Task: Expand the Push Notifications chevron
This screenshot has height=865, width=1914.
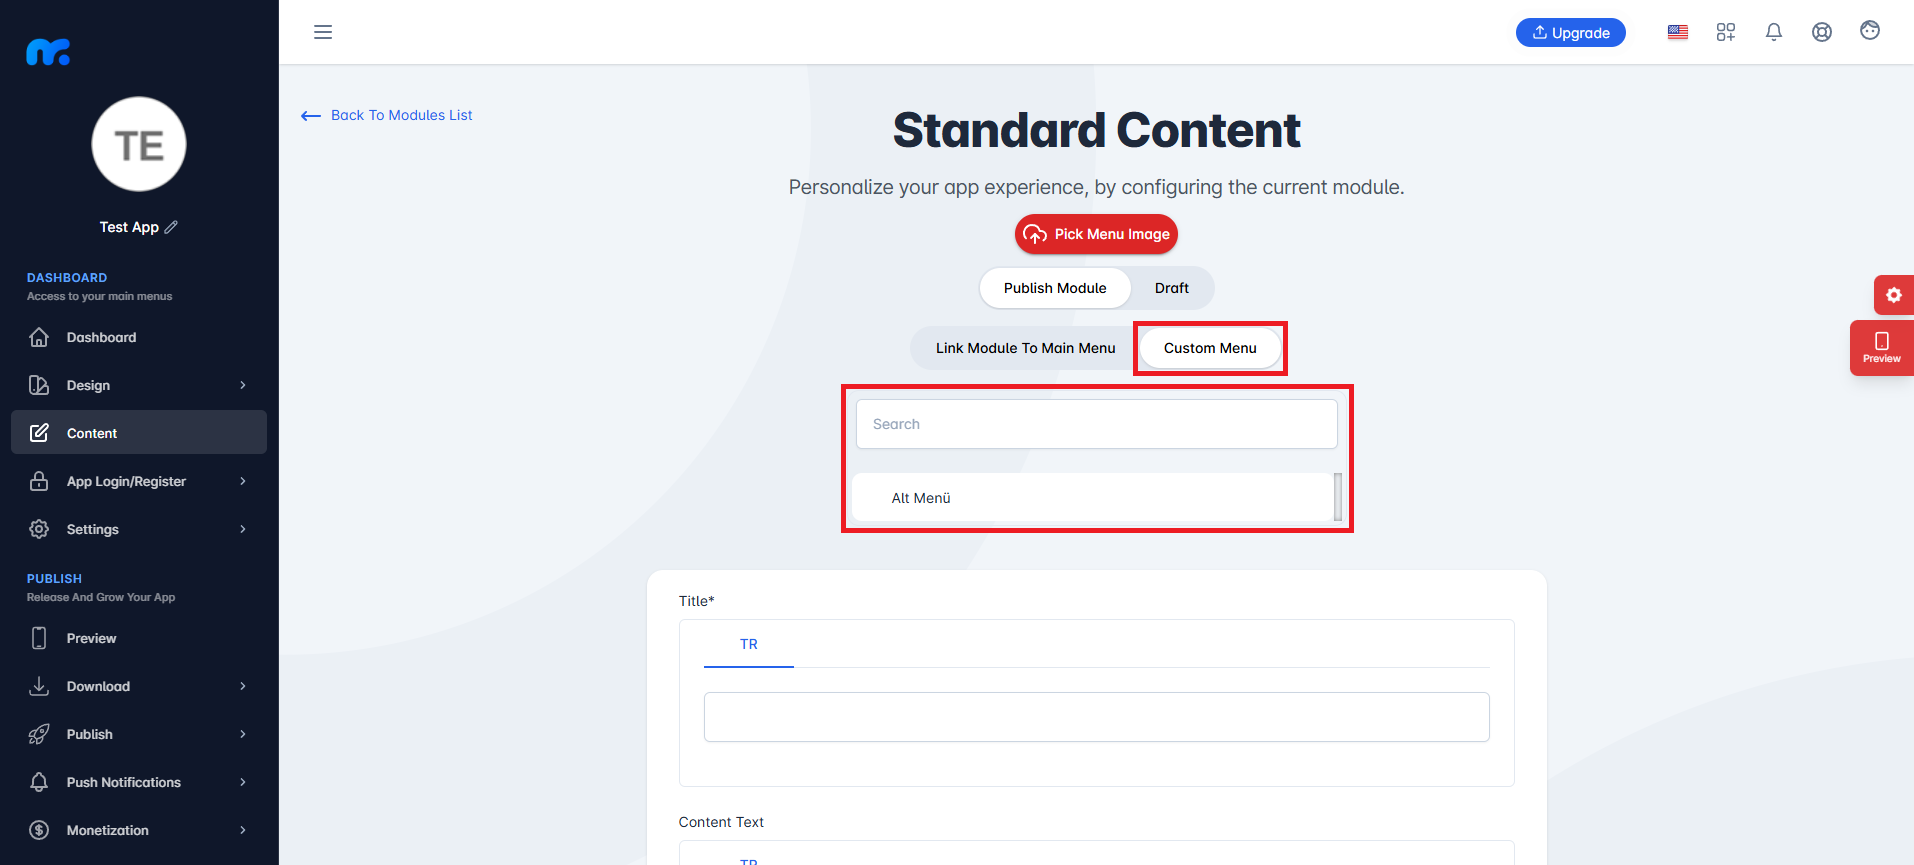Action: [243, 782]
